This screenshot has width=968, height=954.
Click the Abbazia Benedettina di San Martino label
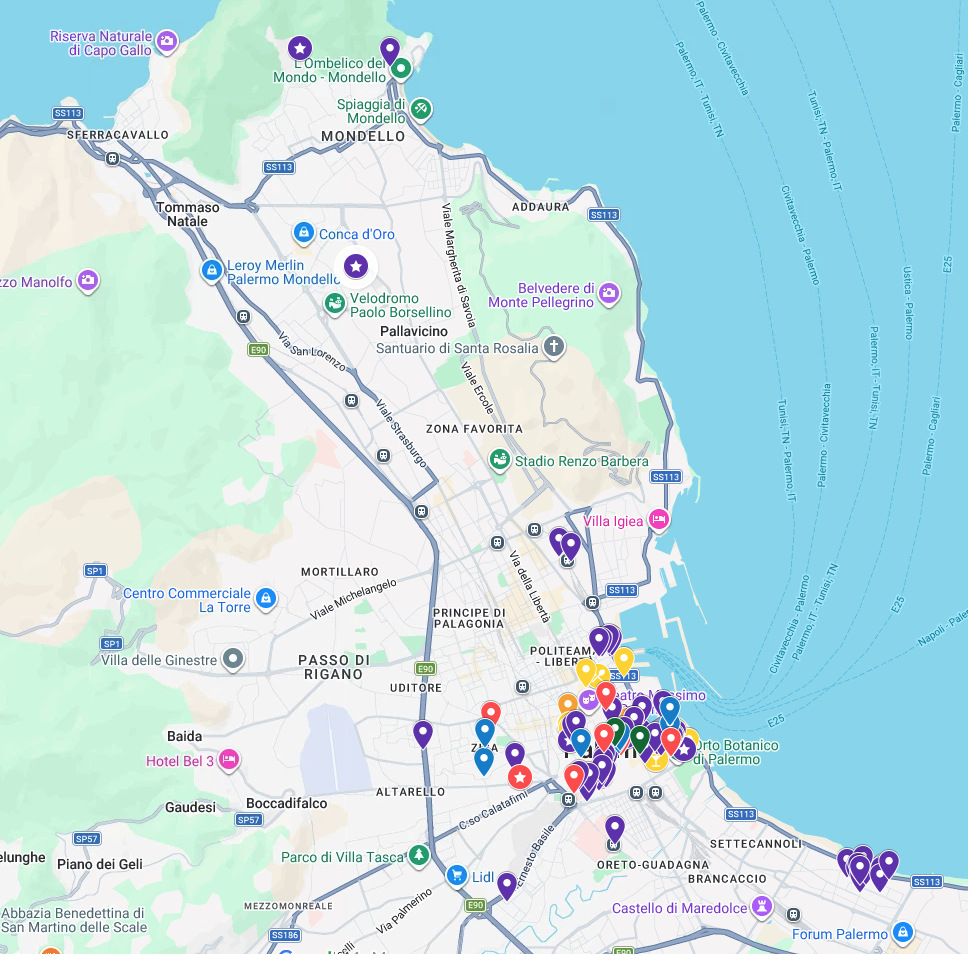click(x=73, y=920)
